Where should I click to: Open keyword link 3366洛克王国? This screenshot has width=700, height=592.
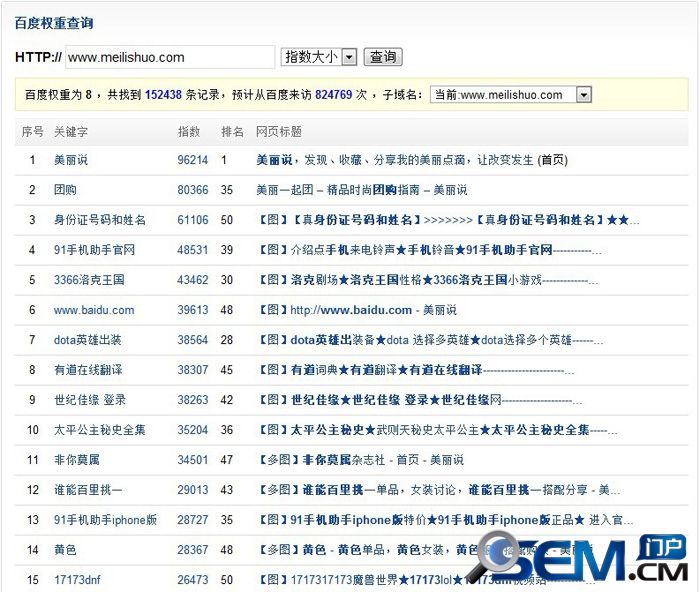click(x=89, y=279)
